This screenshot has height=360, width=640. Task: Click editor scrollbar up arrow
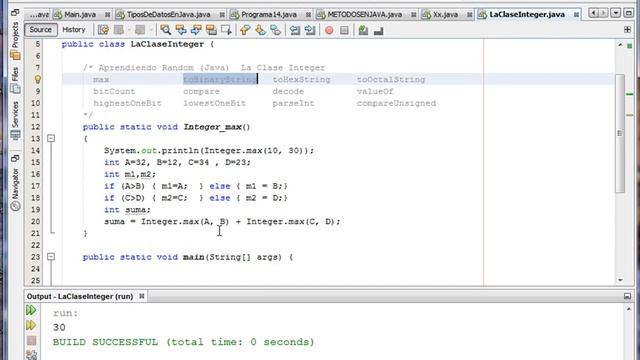[620, 45]
